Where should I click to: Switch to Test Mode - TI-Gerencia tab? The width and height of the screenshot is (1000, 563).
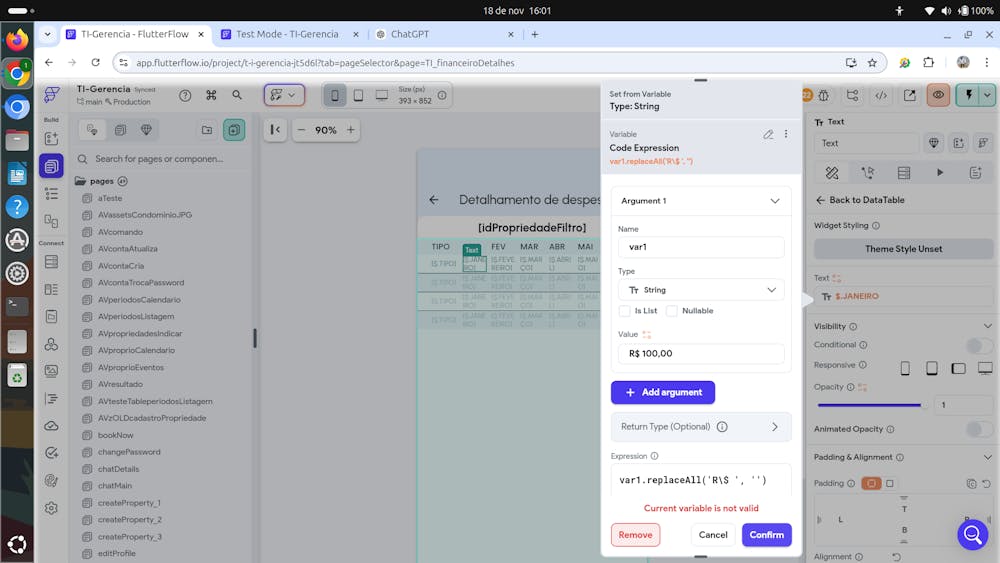coord(290,34)
